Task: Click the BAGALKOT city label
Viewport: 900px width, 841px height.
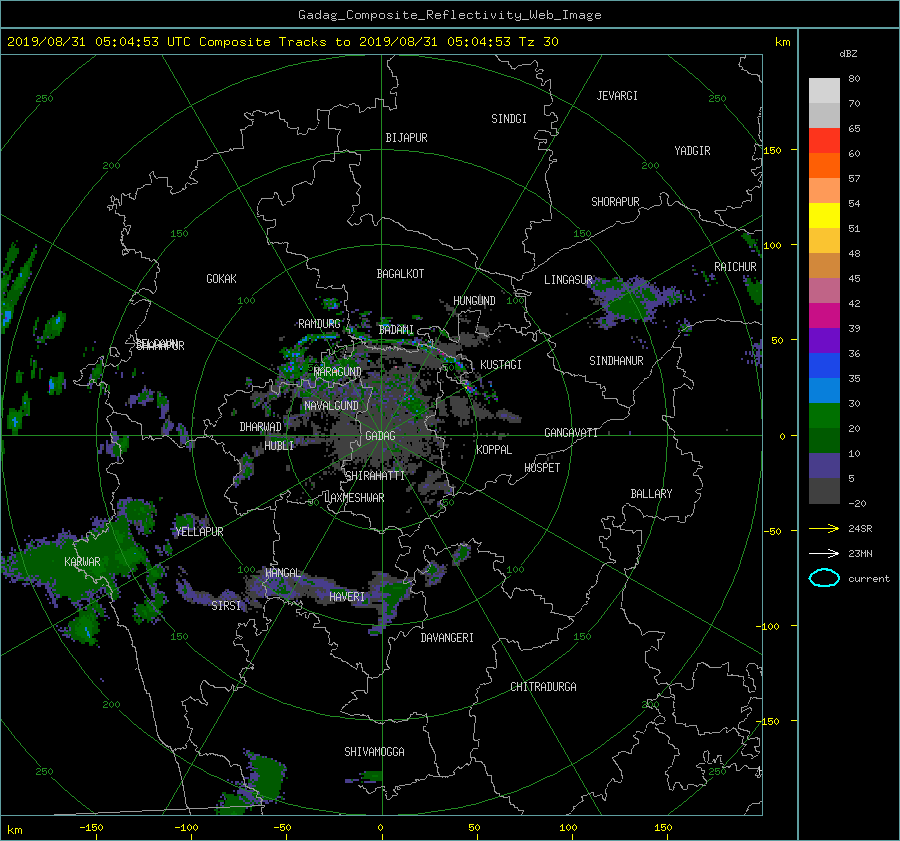Action: [x=400, y=274]
